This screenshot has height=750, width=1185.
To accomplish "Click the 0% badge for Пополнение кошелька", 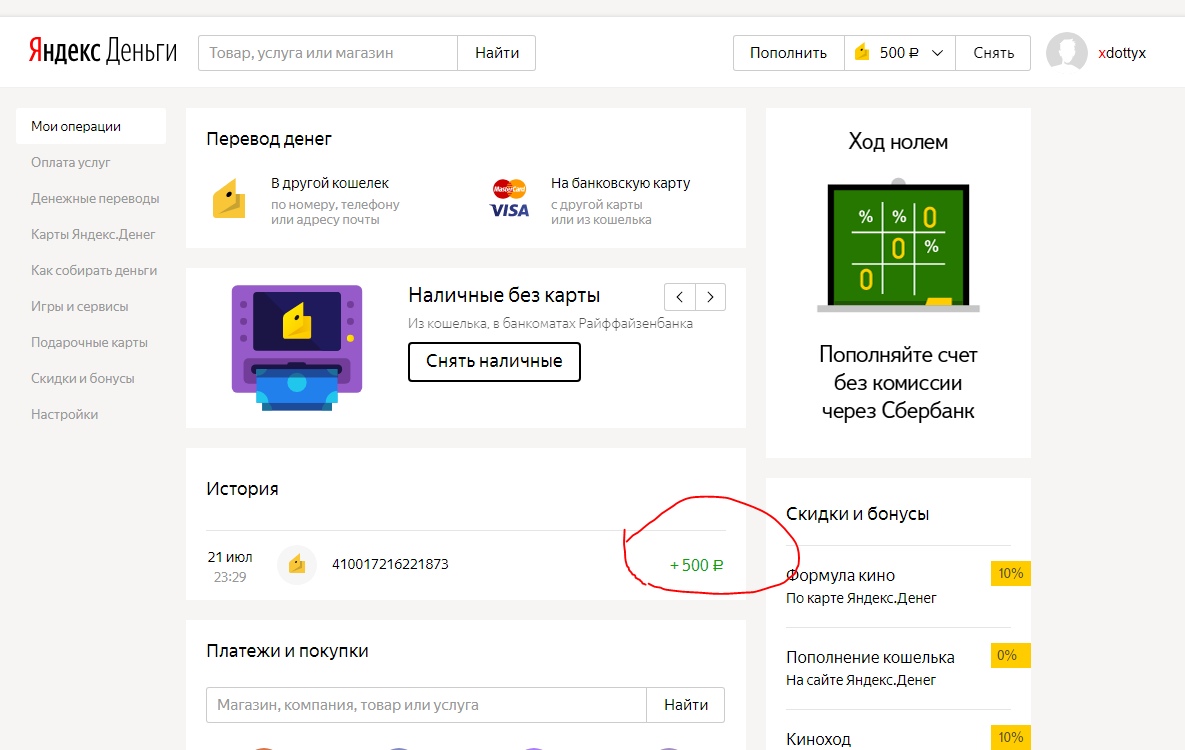I will (1007, 656).
